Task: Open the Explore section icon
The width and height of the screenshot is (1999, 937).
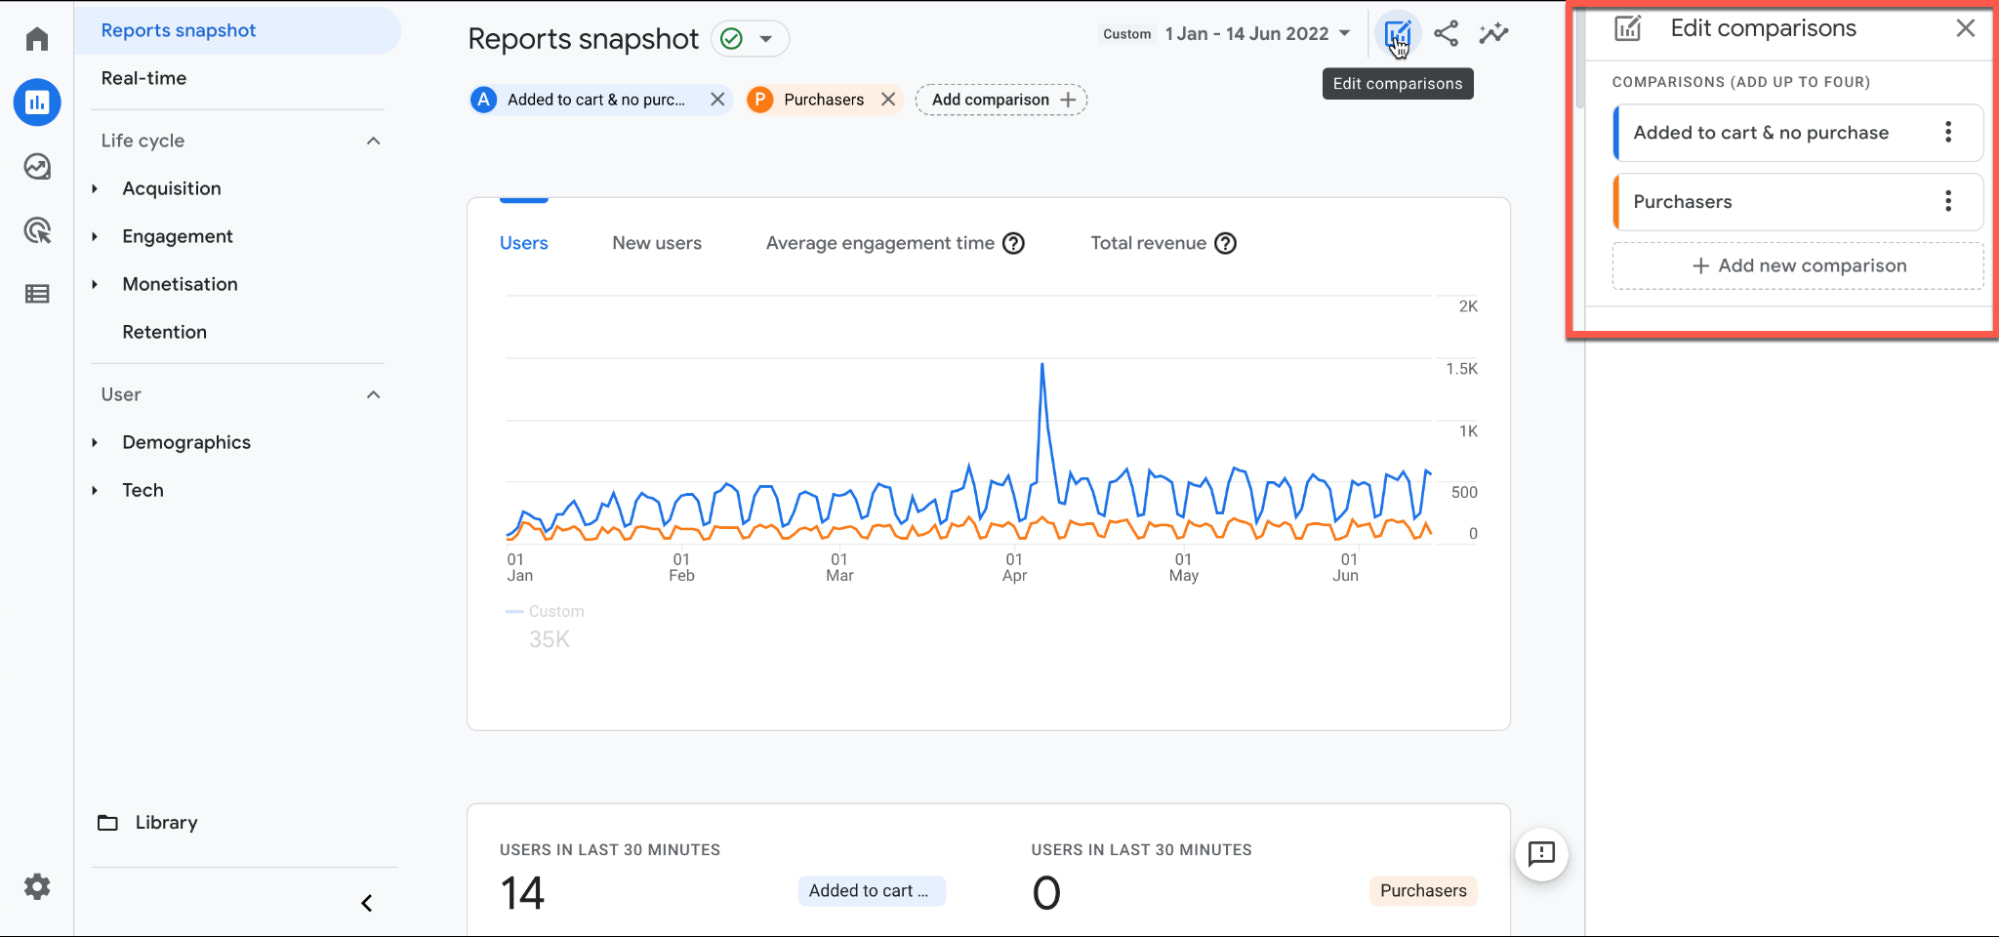Action: 37,167
